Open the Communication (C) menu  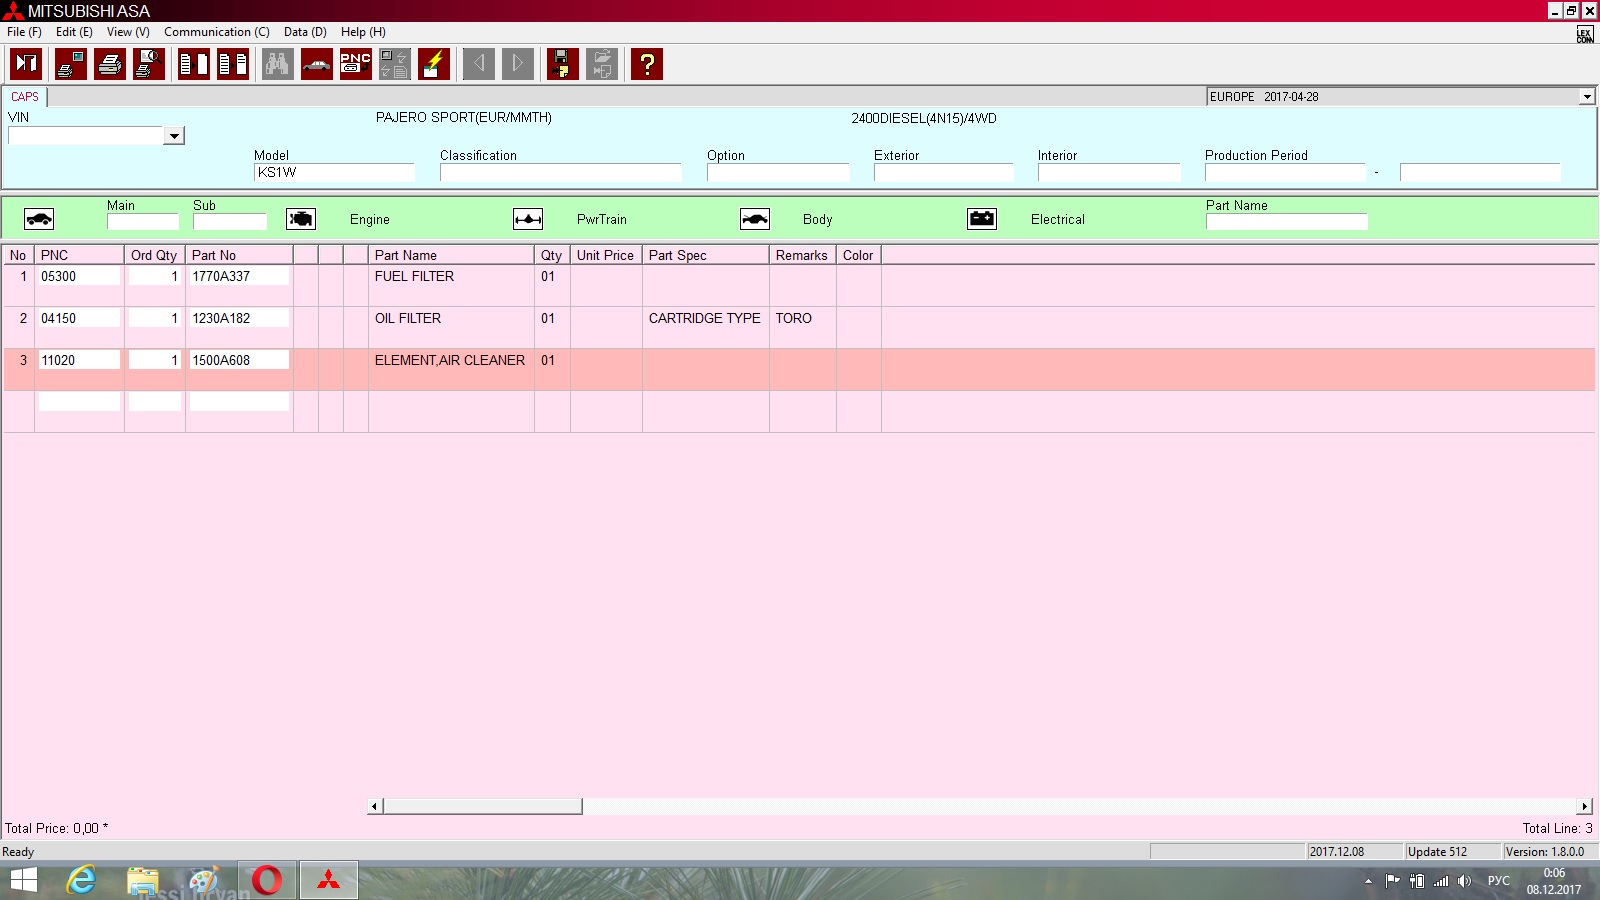point(216,32)
